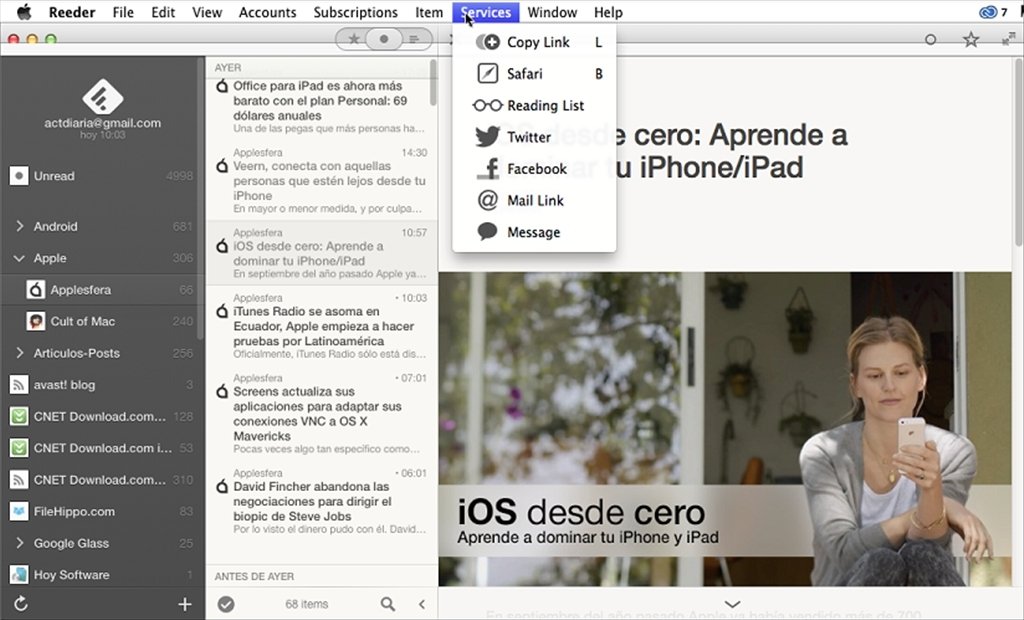Click the ANTES DE AYER section header
Screen dimensions: 1024x620
coord(254,576)
